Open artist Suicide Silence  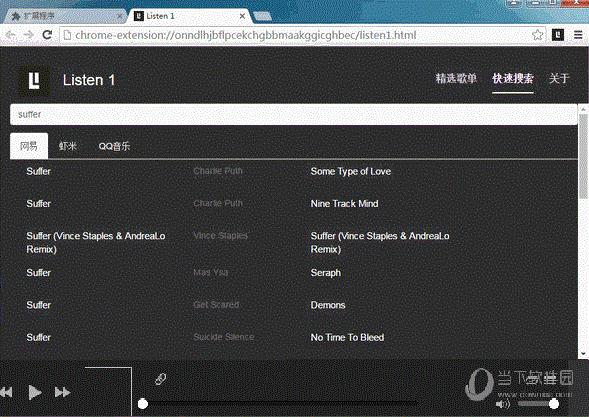coord(224,337)
